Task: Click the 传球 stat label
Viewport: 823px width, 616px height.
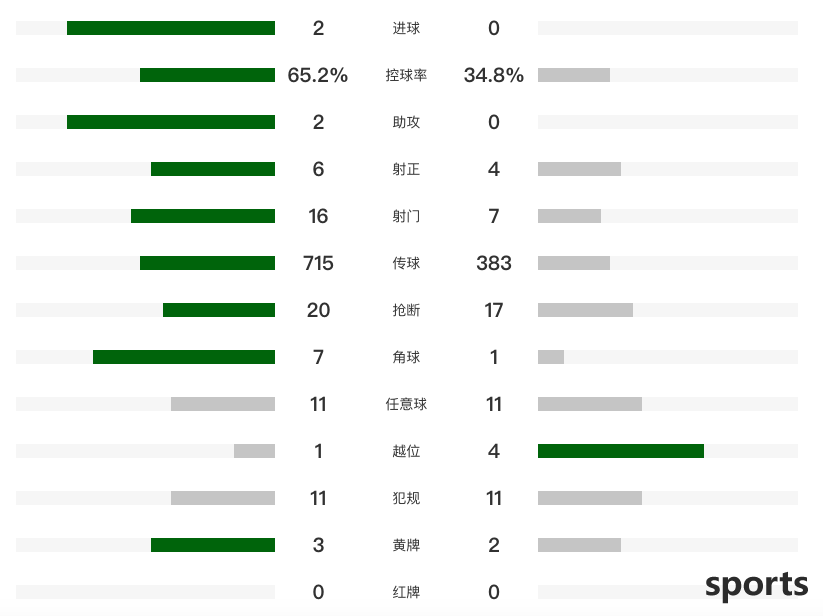Action: [x=406, y=263]
